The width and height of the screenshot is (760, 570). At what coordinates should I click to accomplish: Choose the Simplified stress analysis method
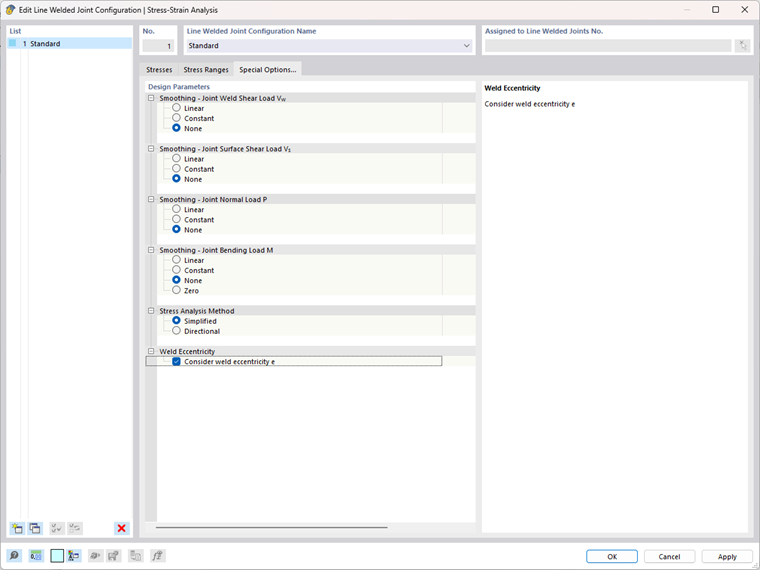176,320
